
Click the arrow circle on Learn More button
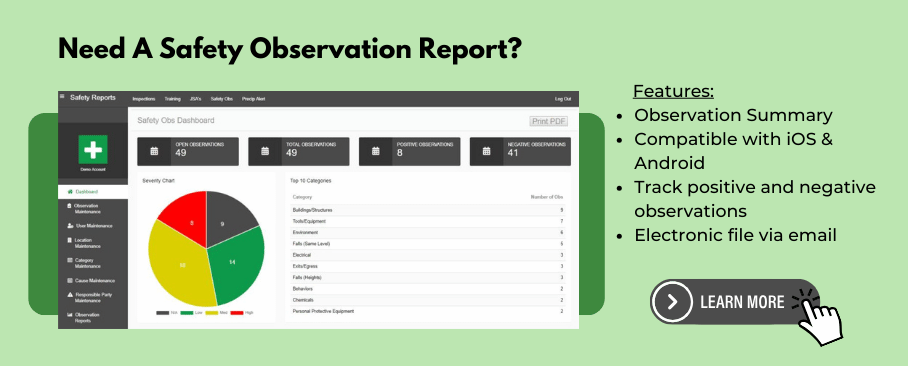tap(672, 302)
